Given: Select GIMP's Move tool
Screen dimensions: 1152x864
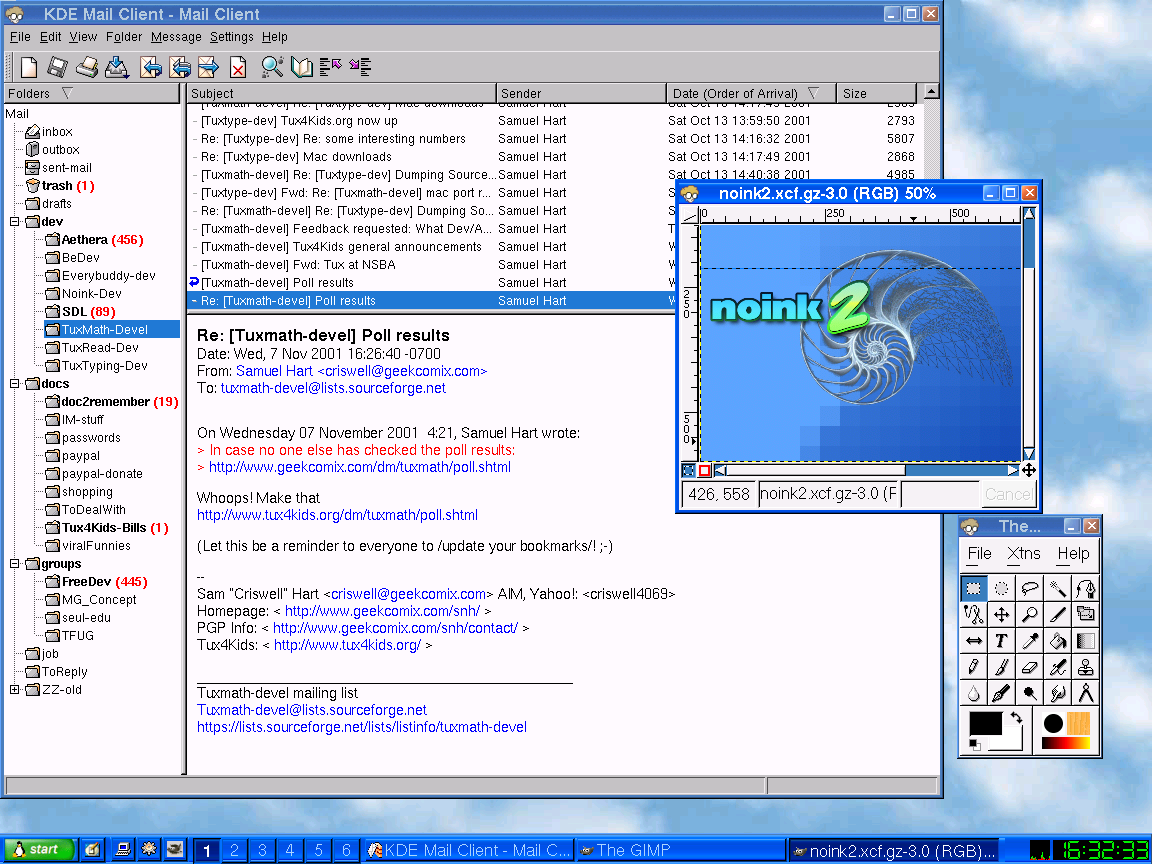Looking at the screenshot, I should [x=1001, y=614].
